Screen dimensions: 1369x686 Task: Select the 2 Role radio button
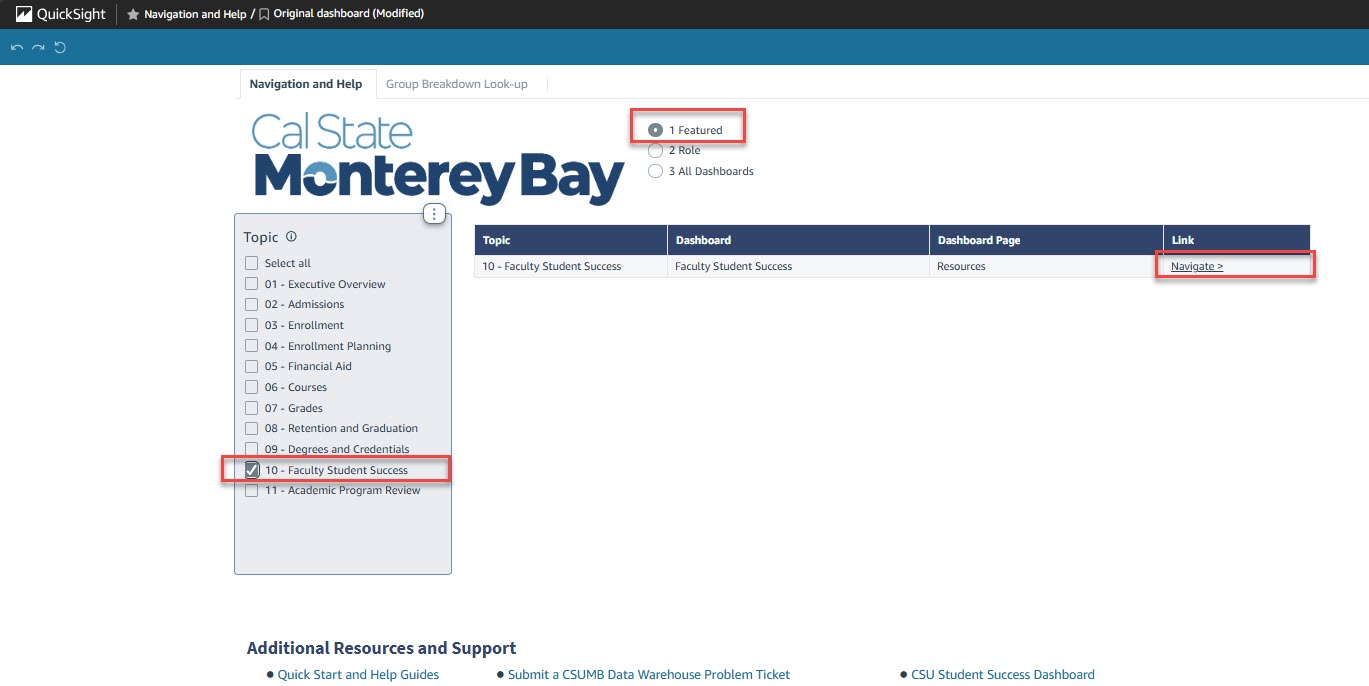[x=656, y=150]
